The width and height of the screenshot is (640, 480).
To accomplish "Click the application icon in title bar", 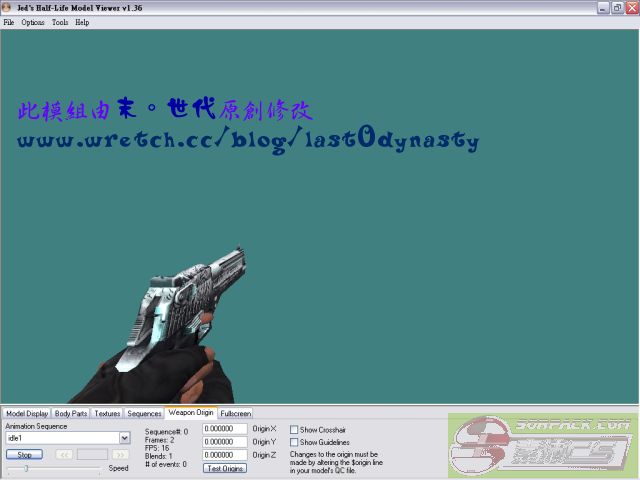I will [7, 7].
